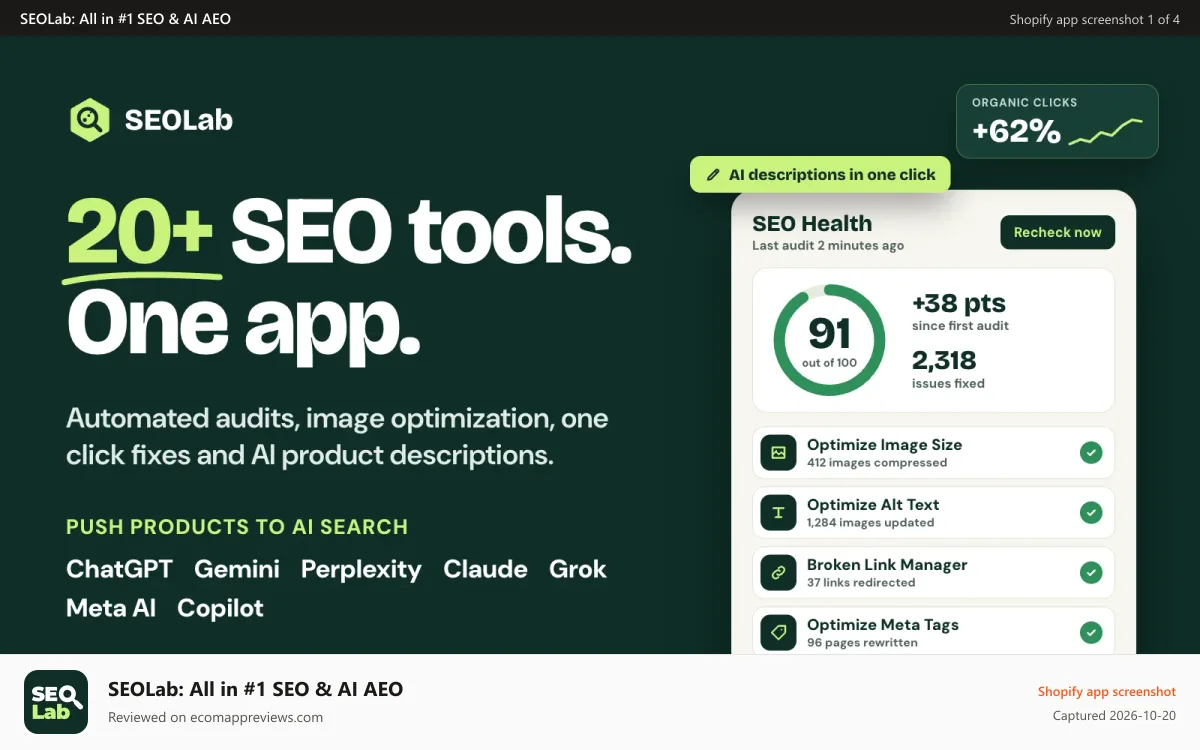The image size is (1200, 750).
Task: Click the Optimize Alt Text icon
Action: pos(779,513)
